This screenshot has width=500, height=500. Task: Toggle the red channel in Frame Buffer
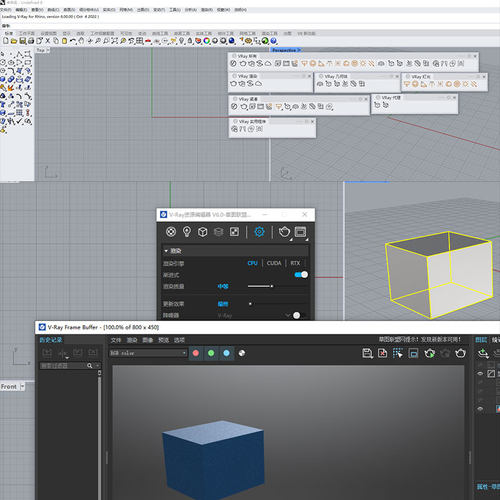pyautogui.click(x=196, y=353)
